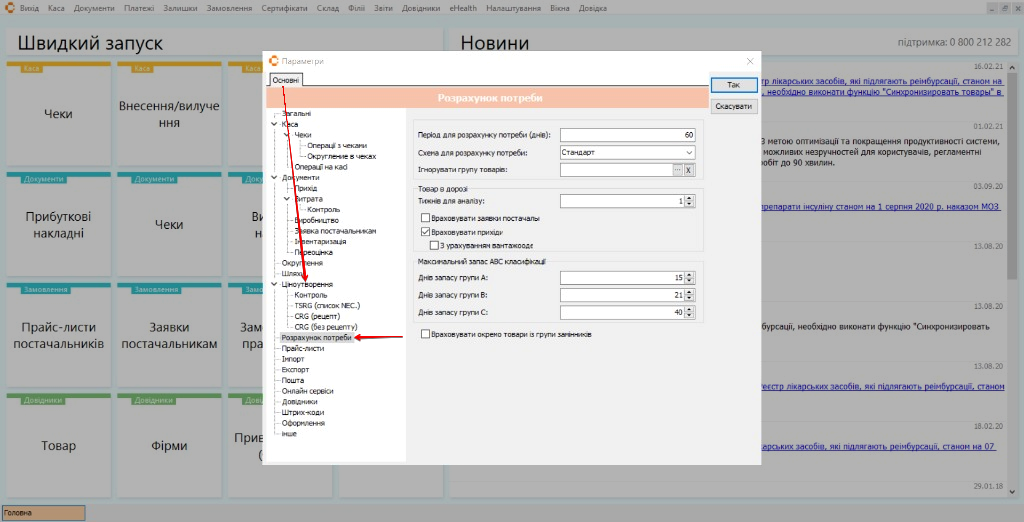The width and height of the screenshot is (1024, 522).
Task: Open the Заявки постачальникам tile
Action: pos(169,335)
